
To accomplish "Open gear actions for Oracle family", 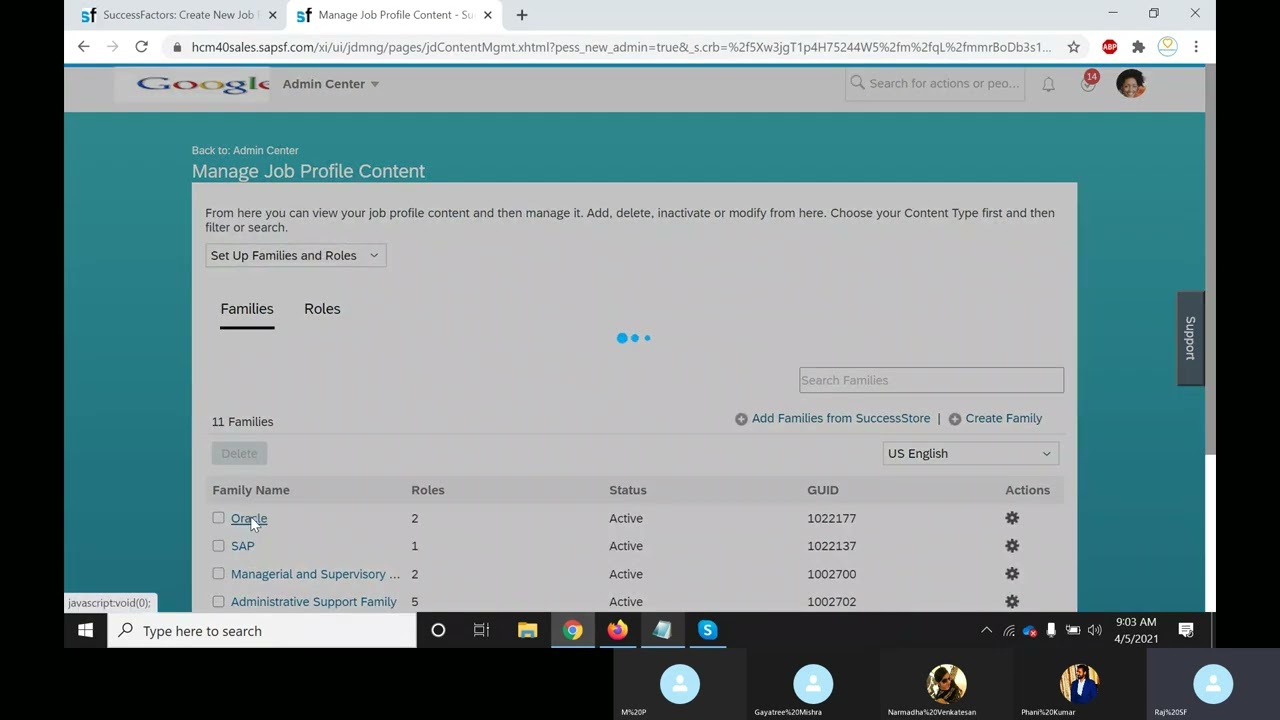I will 1012,518.
